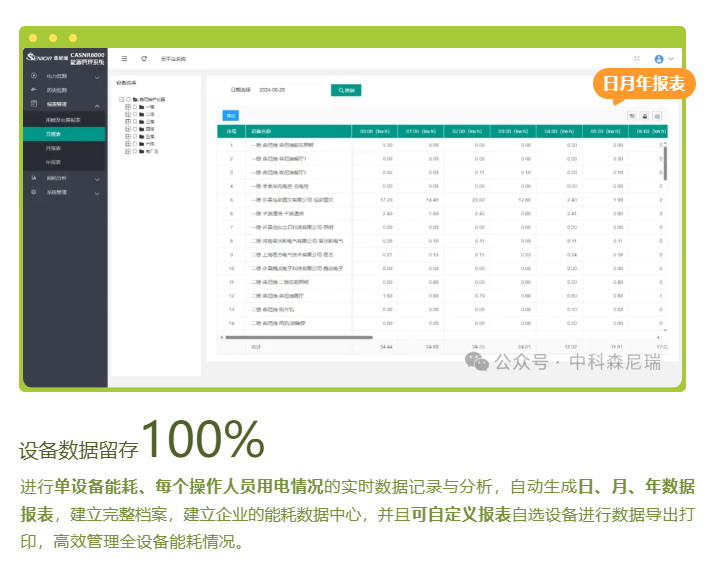Click the open-folder icon of the root park node
The image size is (713, 577).
[x=136, y=100]
